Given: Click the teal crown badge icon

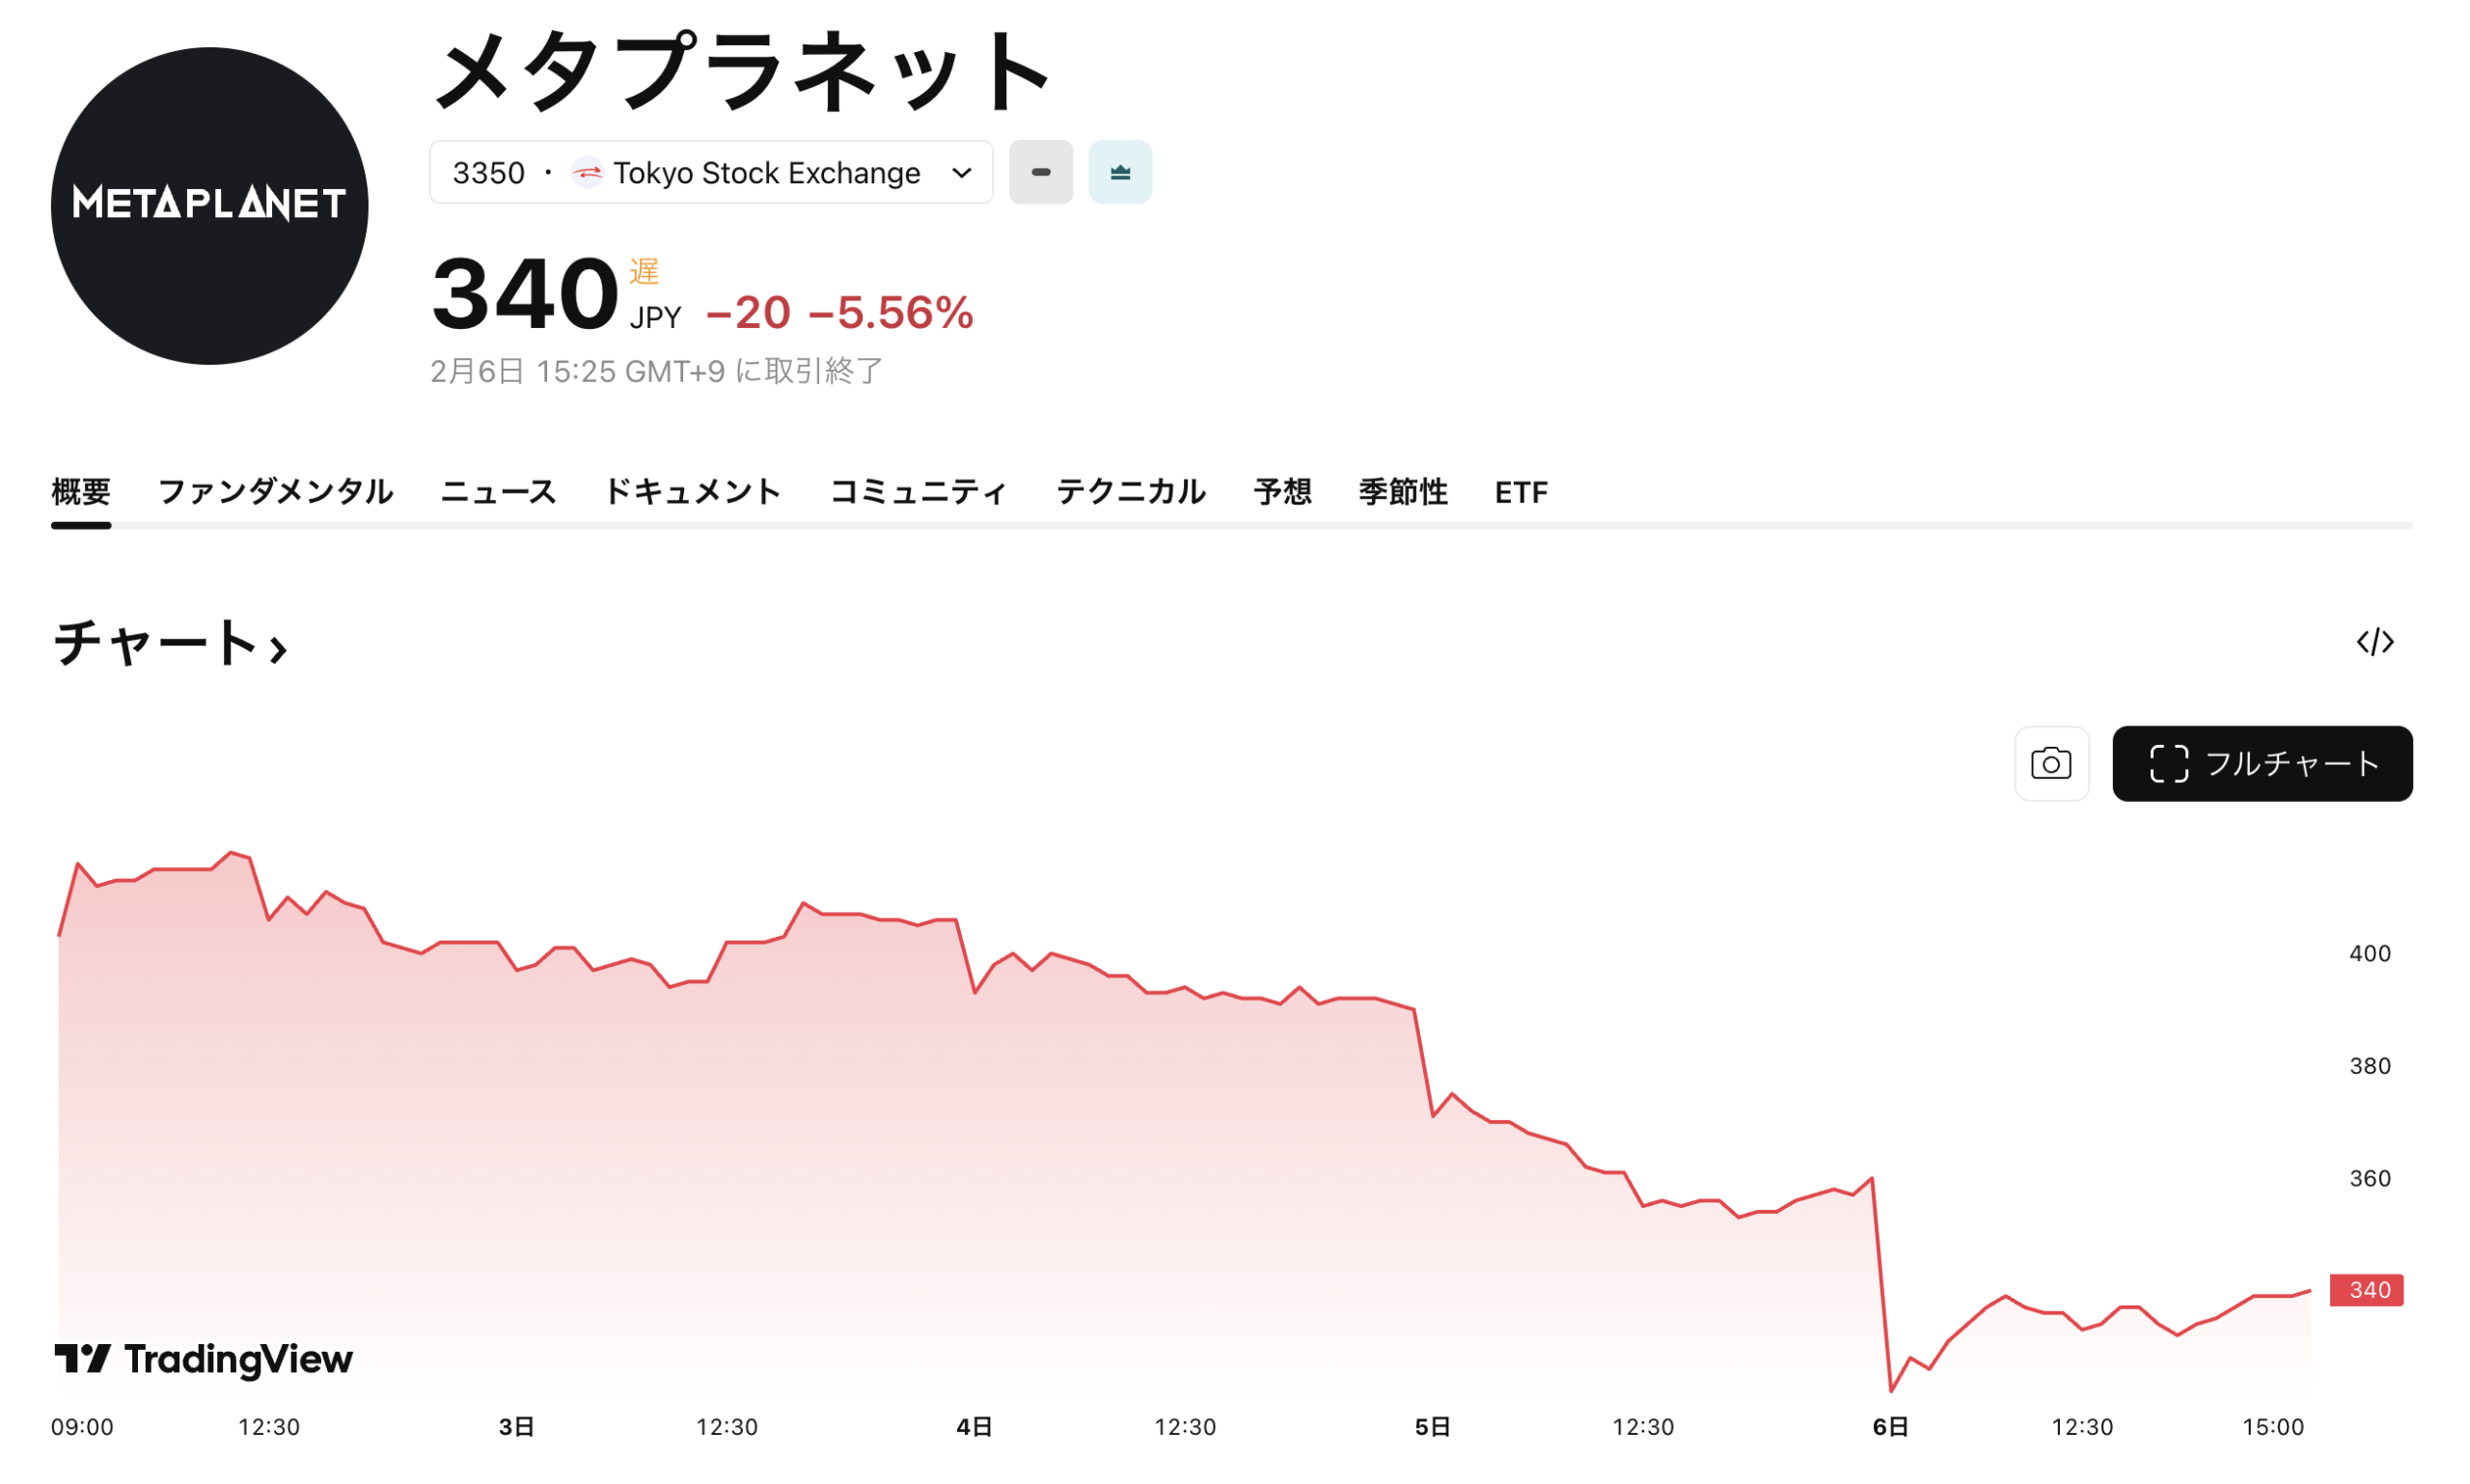Looking at the screenshot, I should [x=1120, y=173].
